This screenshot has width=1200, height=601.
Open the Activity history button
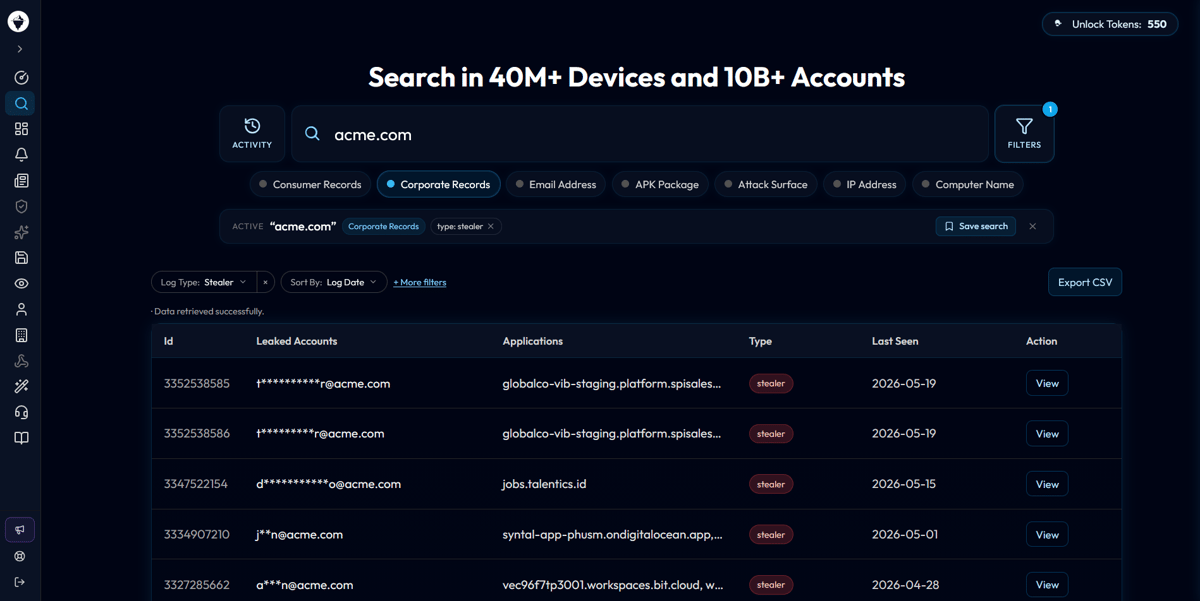click(x=252, y=134)
